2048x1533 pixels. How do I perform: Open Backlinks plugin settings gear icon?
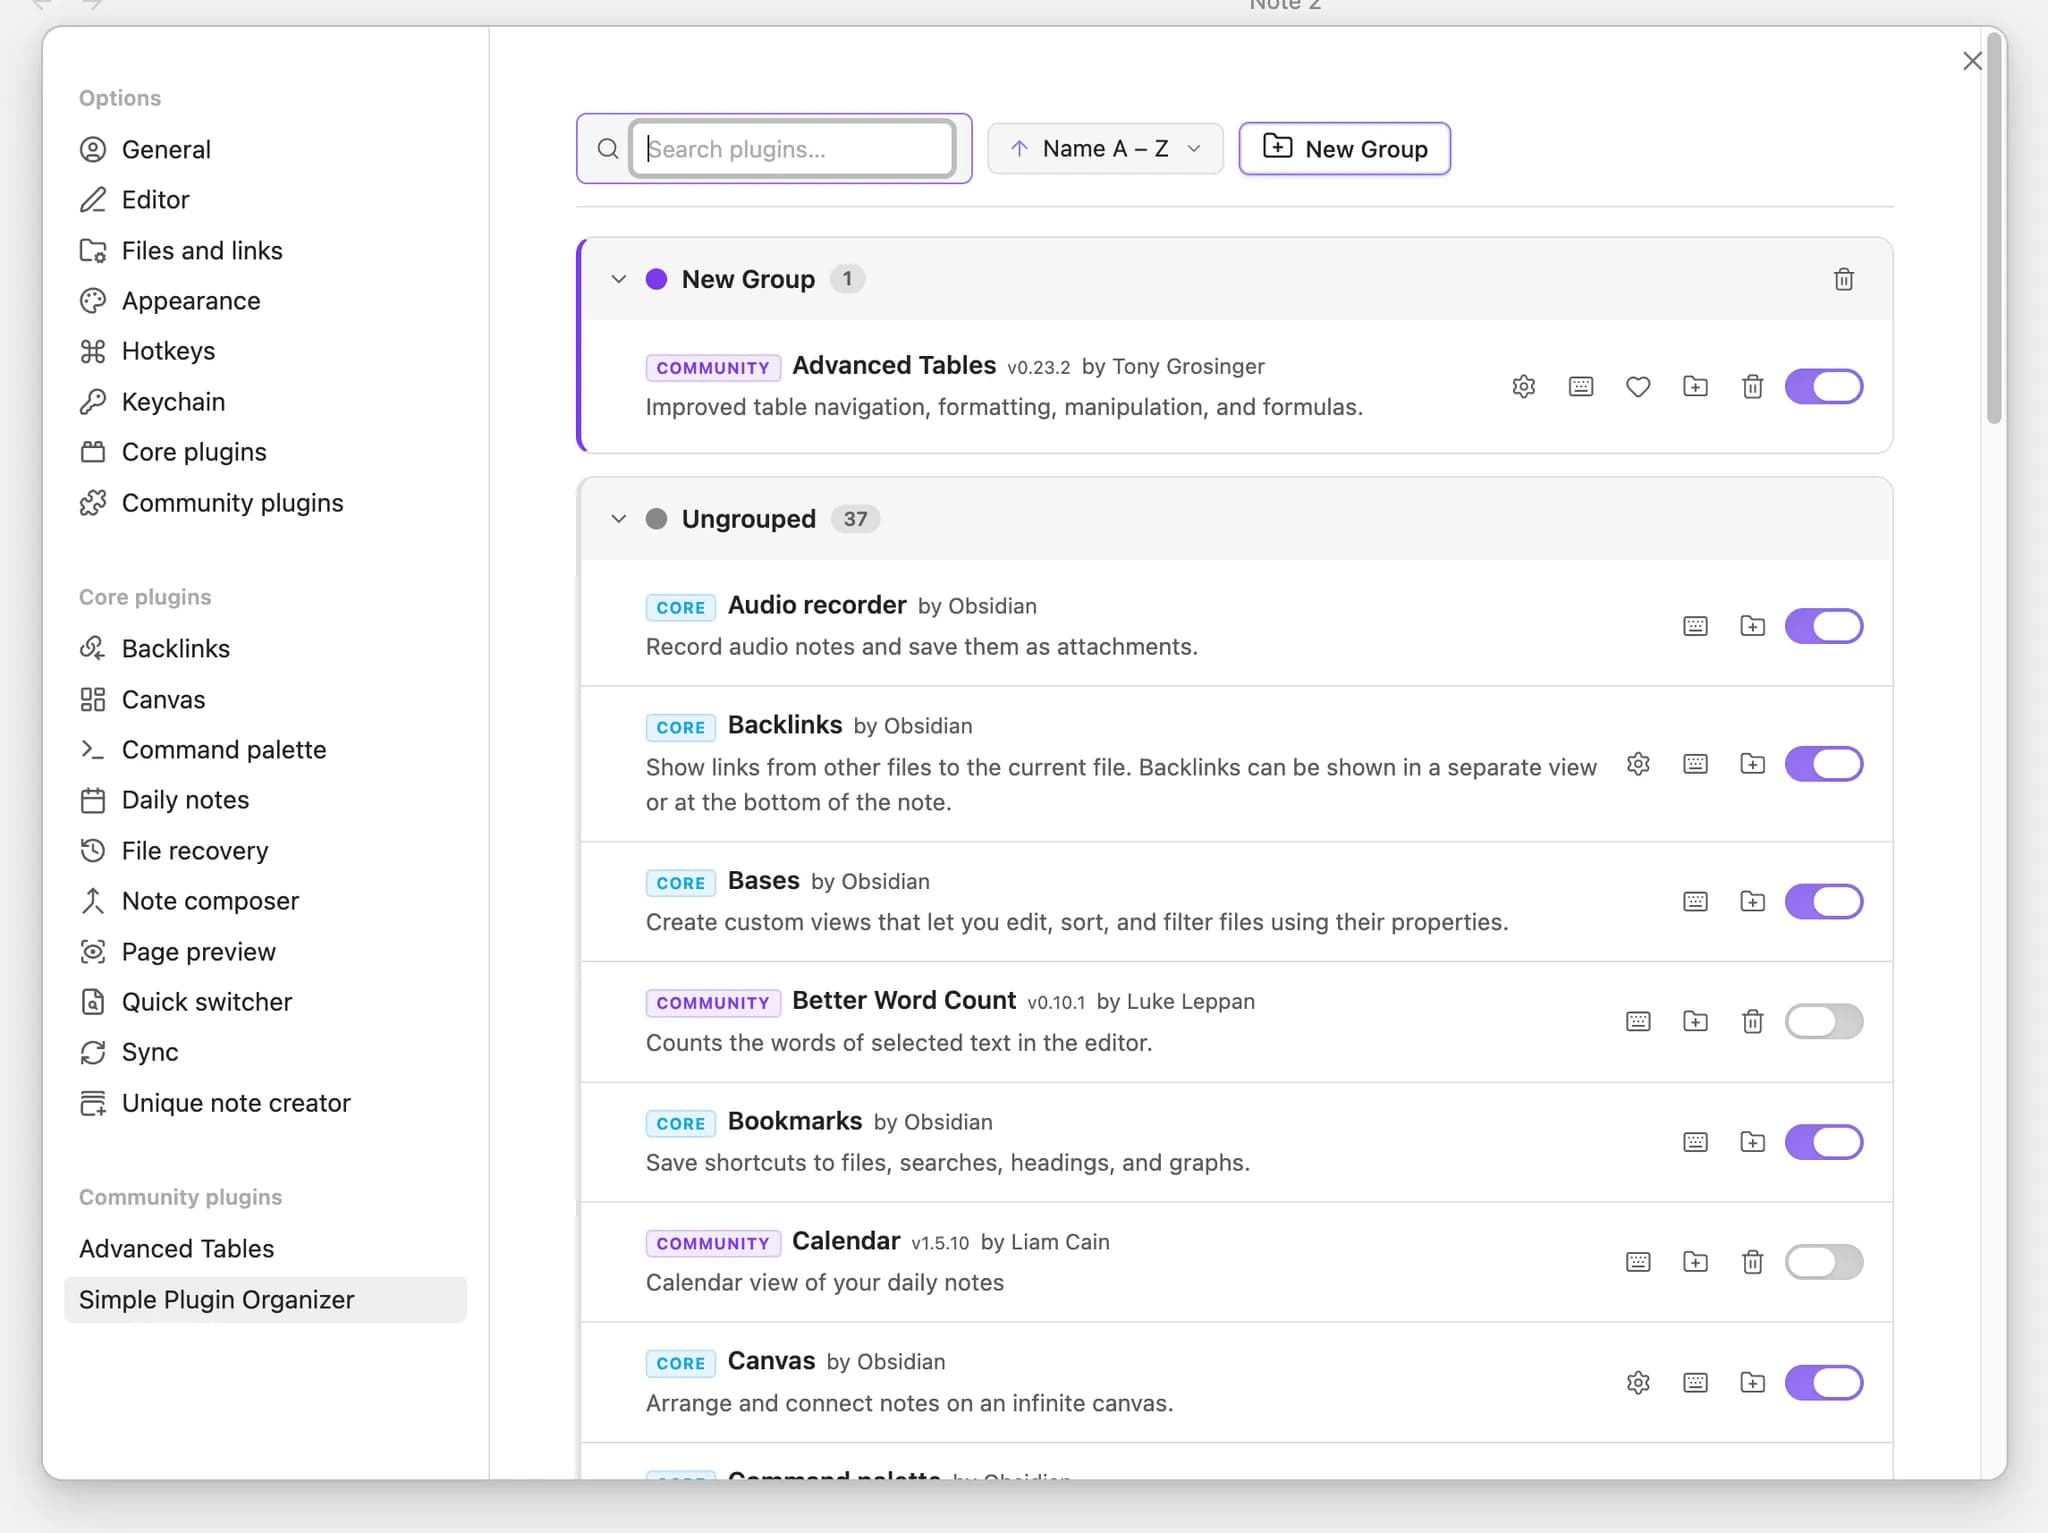[1638, 764]
